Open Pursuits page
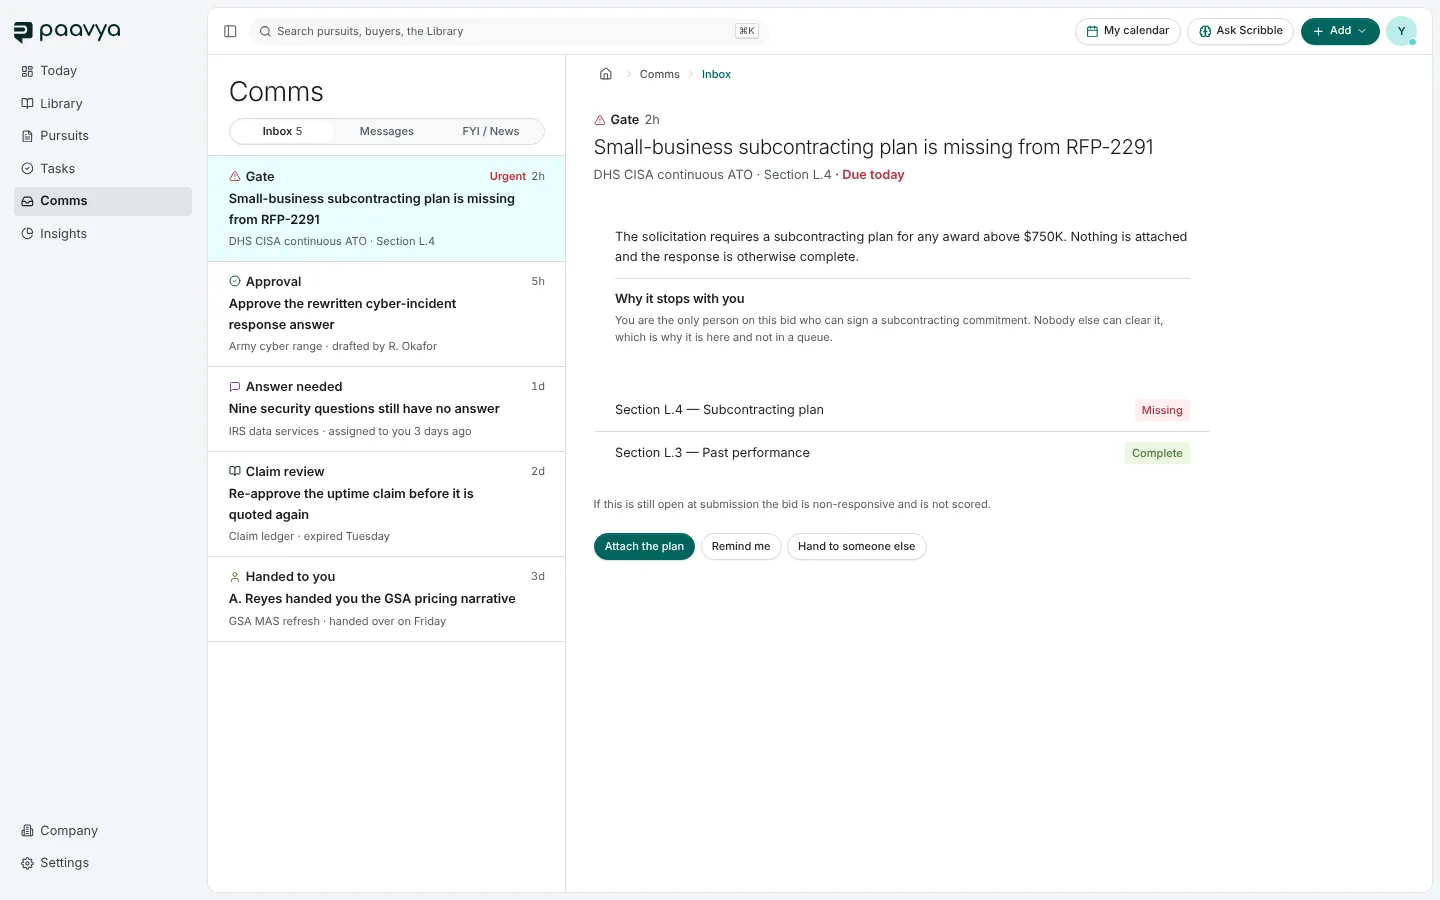The height and width of the screenshot is (900, 1440). (103, 136)
